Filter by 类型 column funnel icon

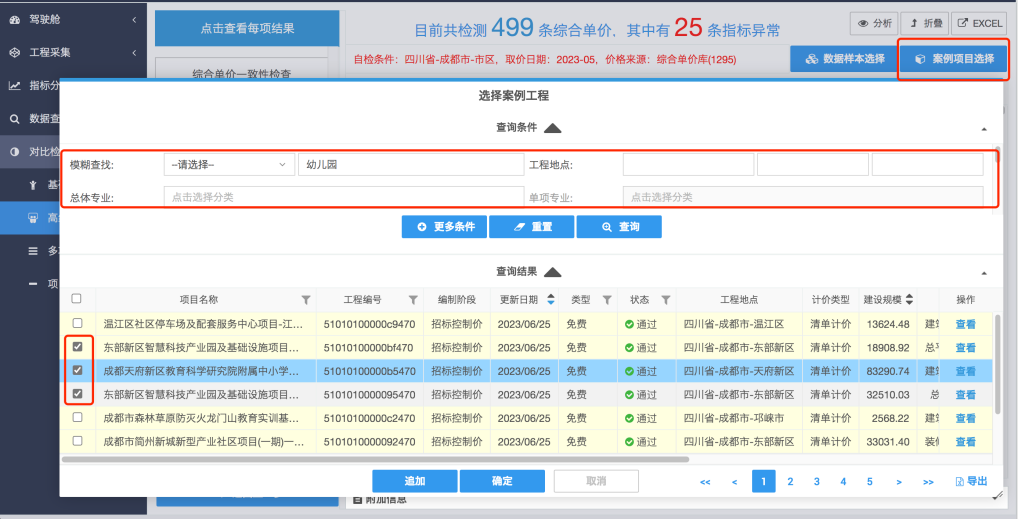tap(607, 299)
